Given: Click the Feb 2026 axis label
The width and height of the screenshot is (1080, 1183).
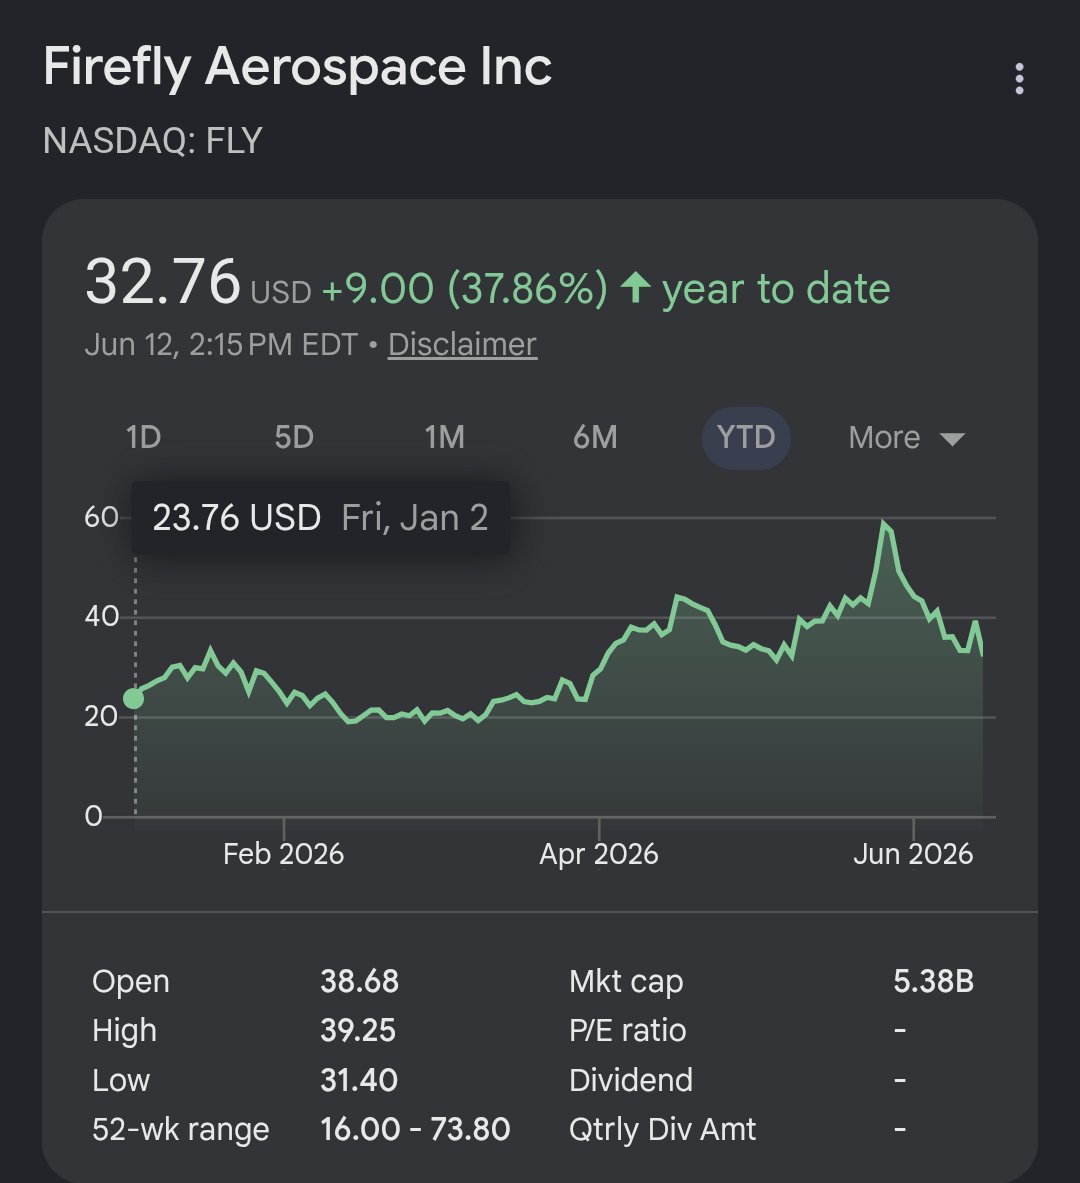Looking at the screenshot, I should coord(283,854).
